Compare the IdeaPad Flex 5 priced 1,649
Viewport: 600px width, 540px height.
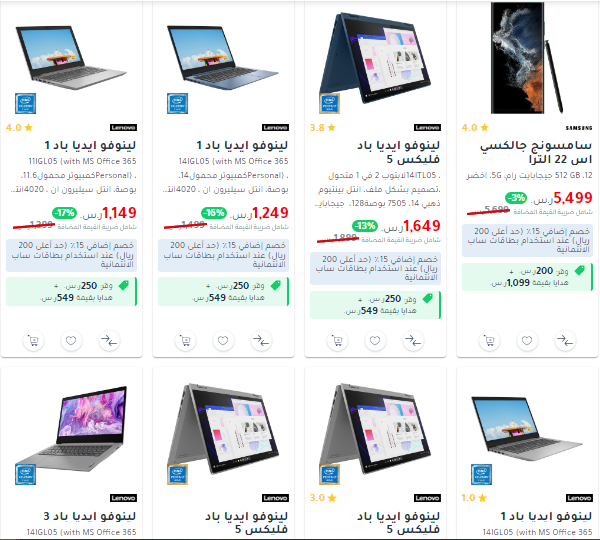click(413, 341)
